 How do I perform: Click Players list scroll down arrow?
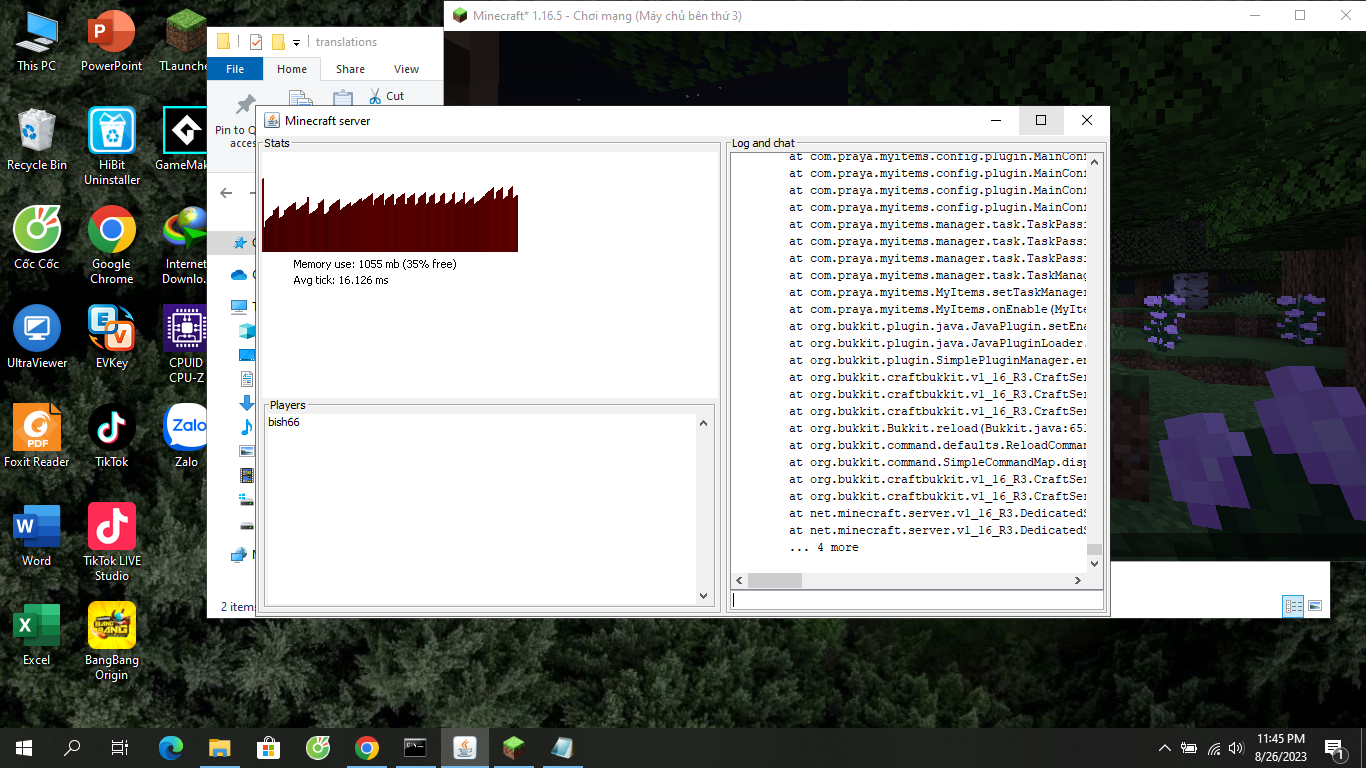click(703, 596)
